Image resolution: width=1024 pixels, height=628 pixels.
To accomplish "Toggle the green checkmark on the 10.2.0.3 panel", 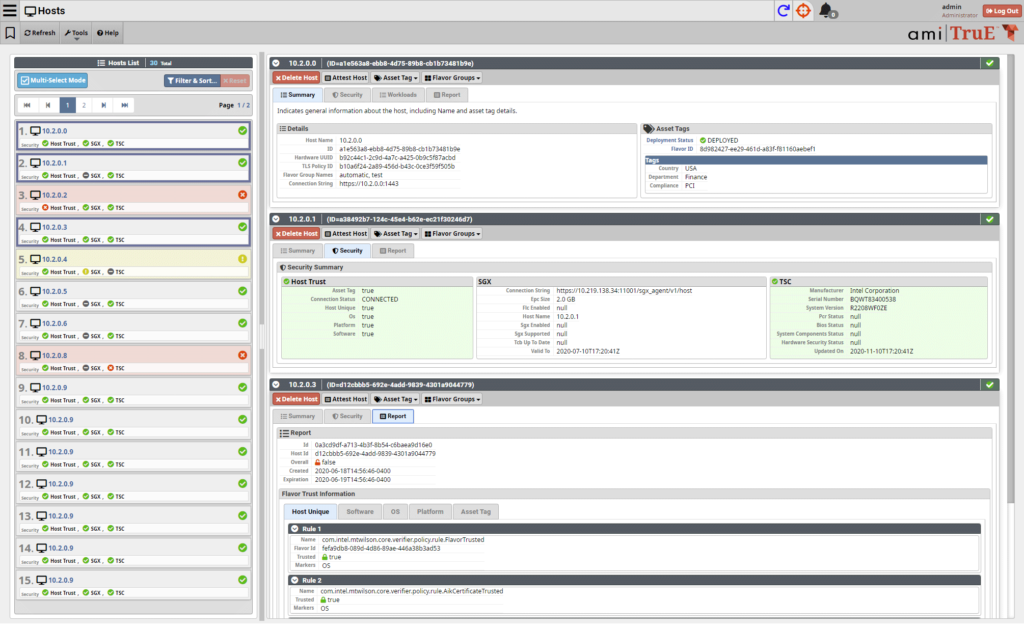I will pyautogui.click(x=989, y=385).
